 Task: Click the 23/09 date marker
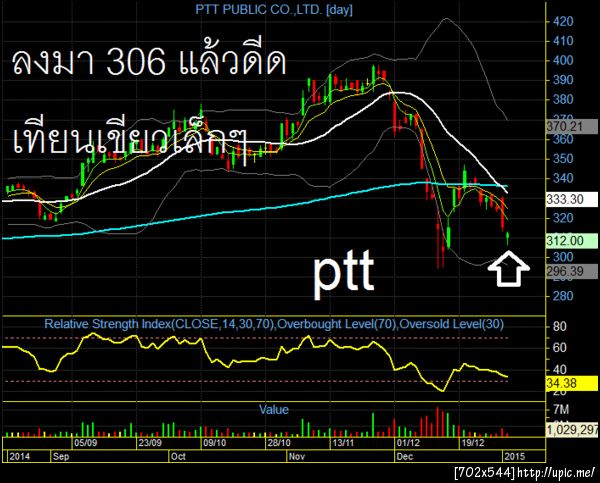(150, 443)
